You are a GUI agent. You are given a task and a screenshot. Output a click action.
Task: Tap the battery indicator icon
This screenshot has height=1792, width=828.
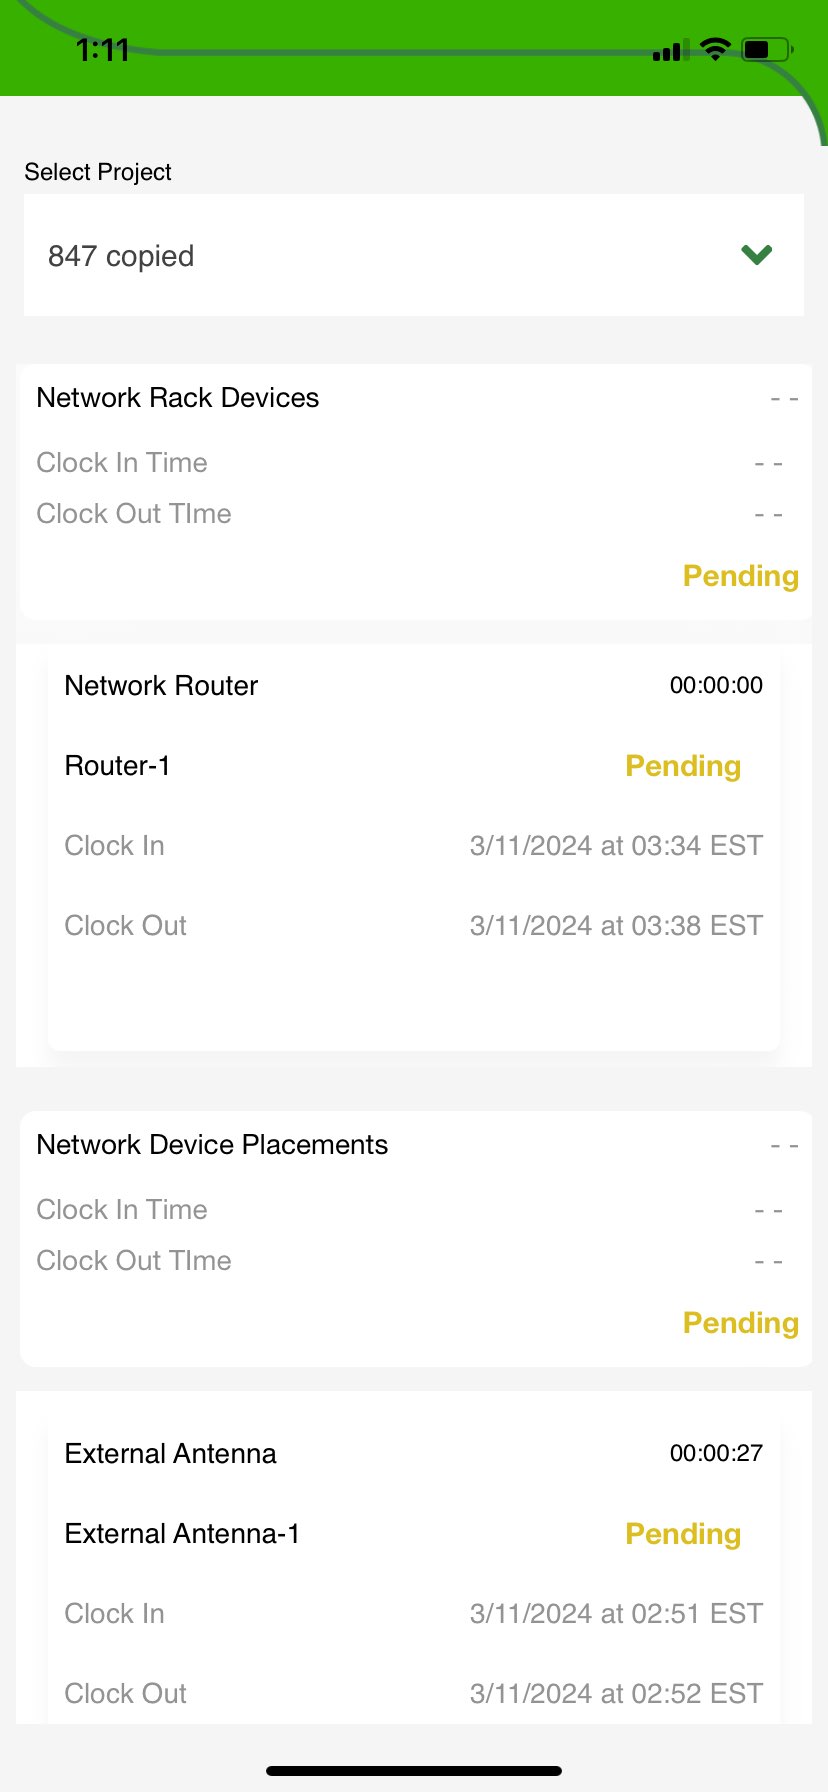click(767, 49)
